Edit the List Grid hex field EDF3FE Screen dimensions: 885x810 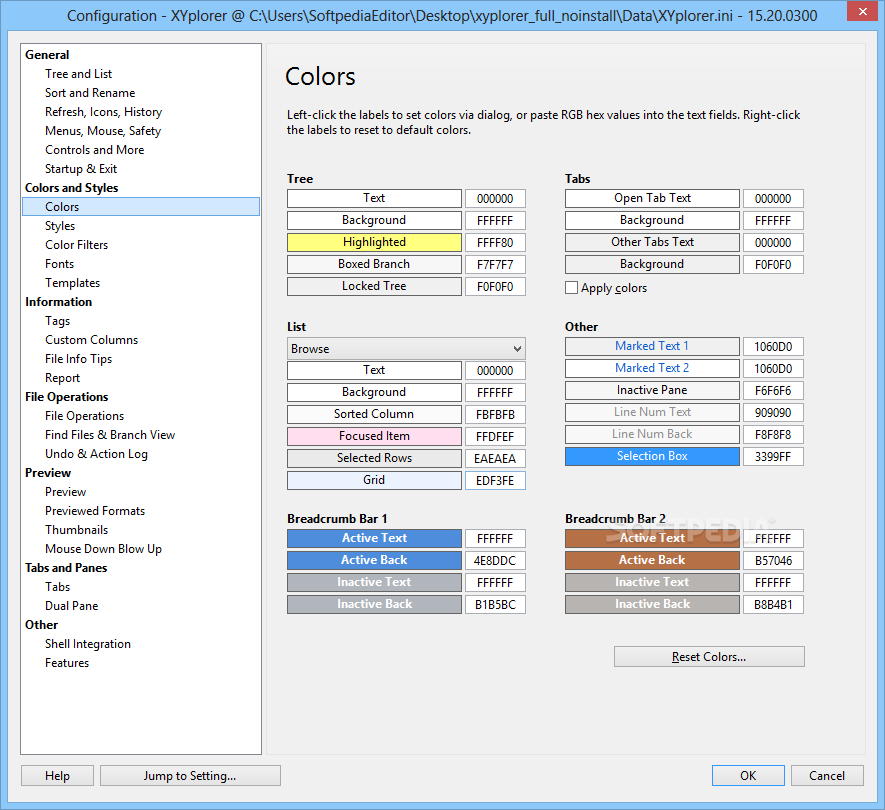[x=495, y=481]
